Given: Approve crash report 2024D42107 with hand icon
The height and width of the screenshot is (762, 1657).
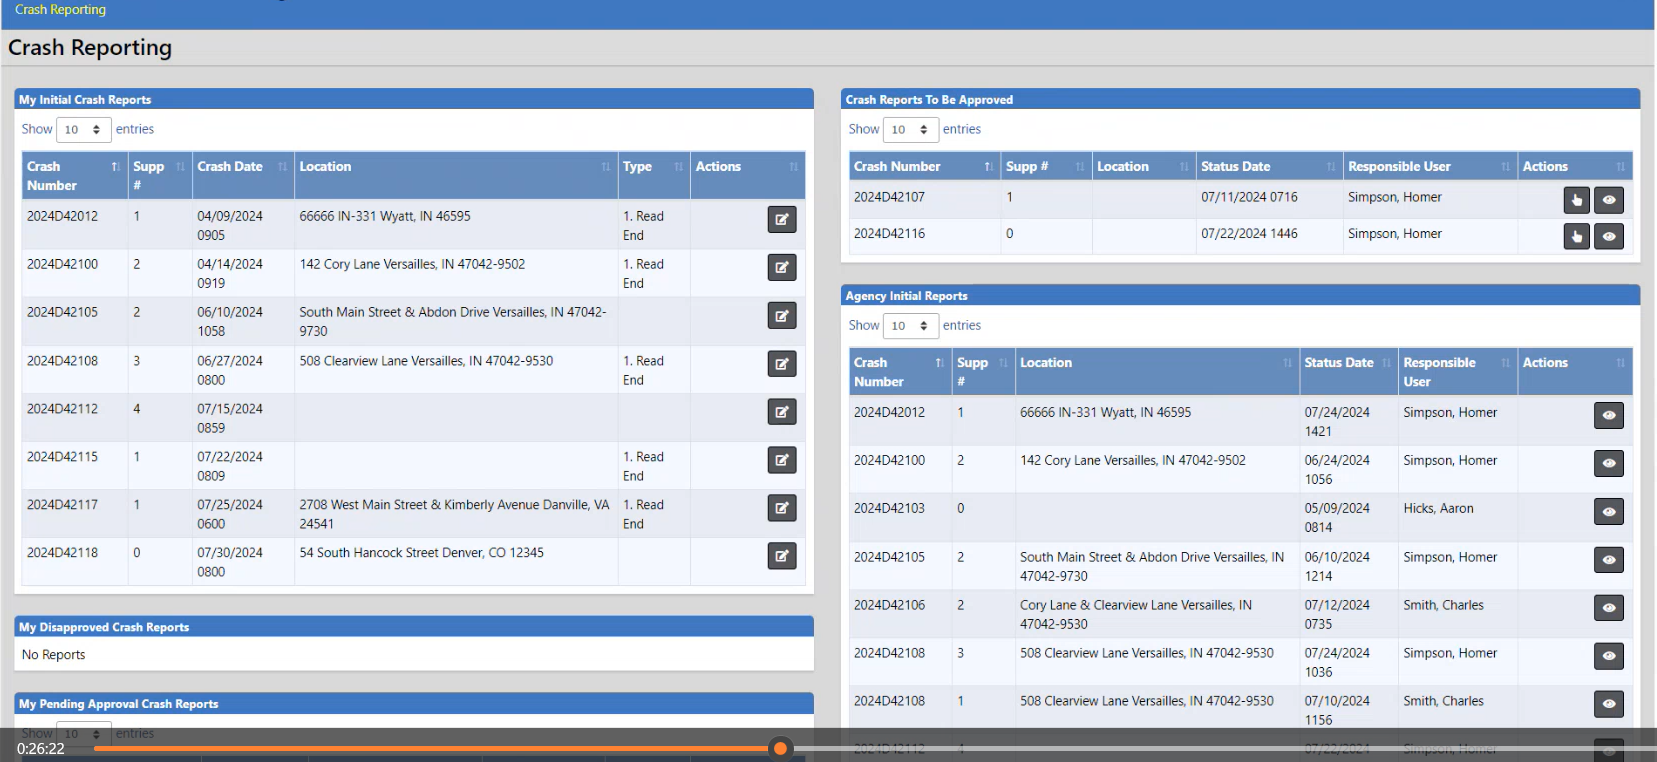Looking at the screenshot, I should click(x=1576, y=200).
